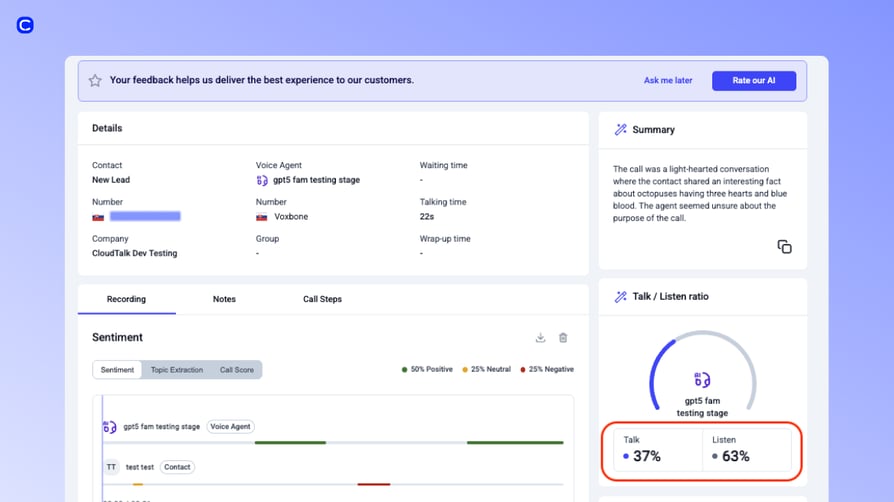The image size is (894, 502).
Task: Click the Details section heading
Action: [x=107, y=128]
